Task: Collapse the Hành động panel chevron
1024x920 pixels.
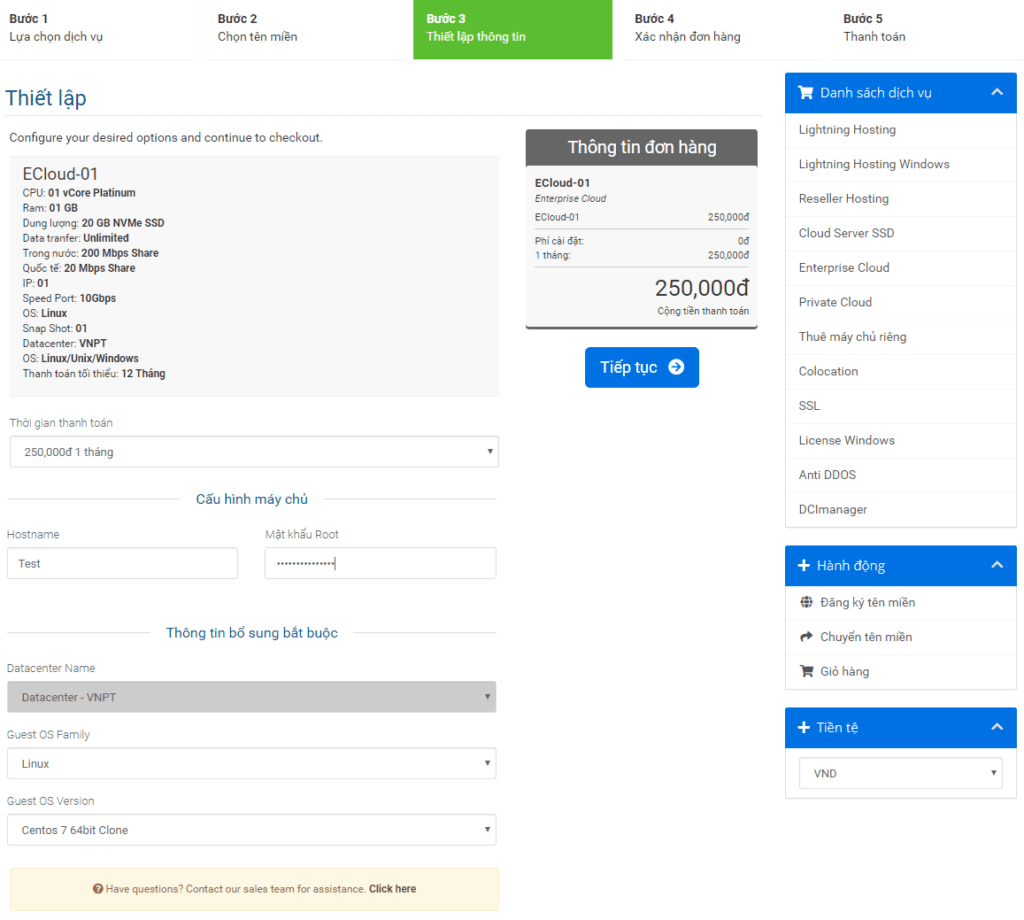Action: (x=997, y=565)
